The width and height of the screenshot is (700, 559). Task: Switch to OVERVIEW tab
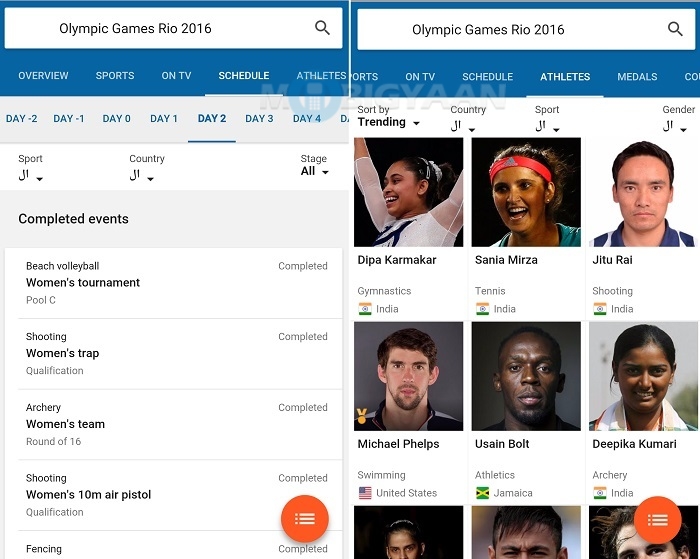pos(43,75)
